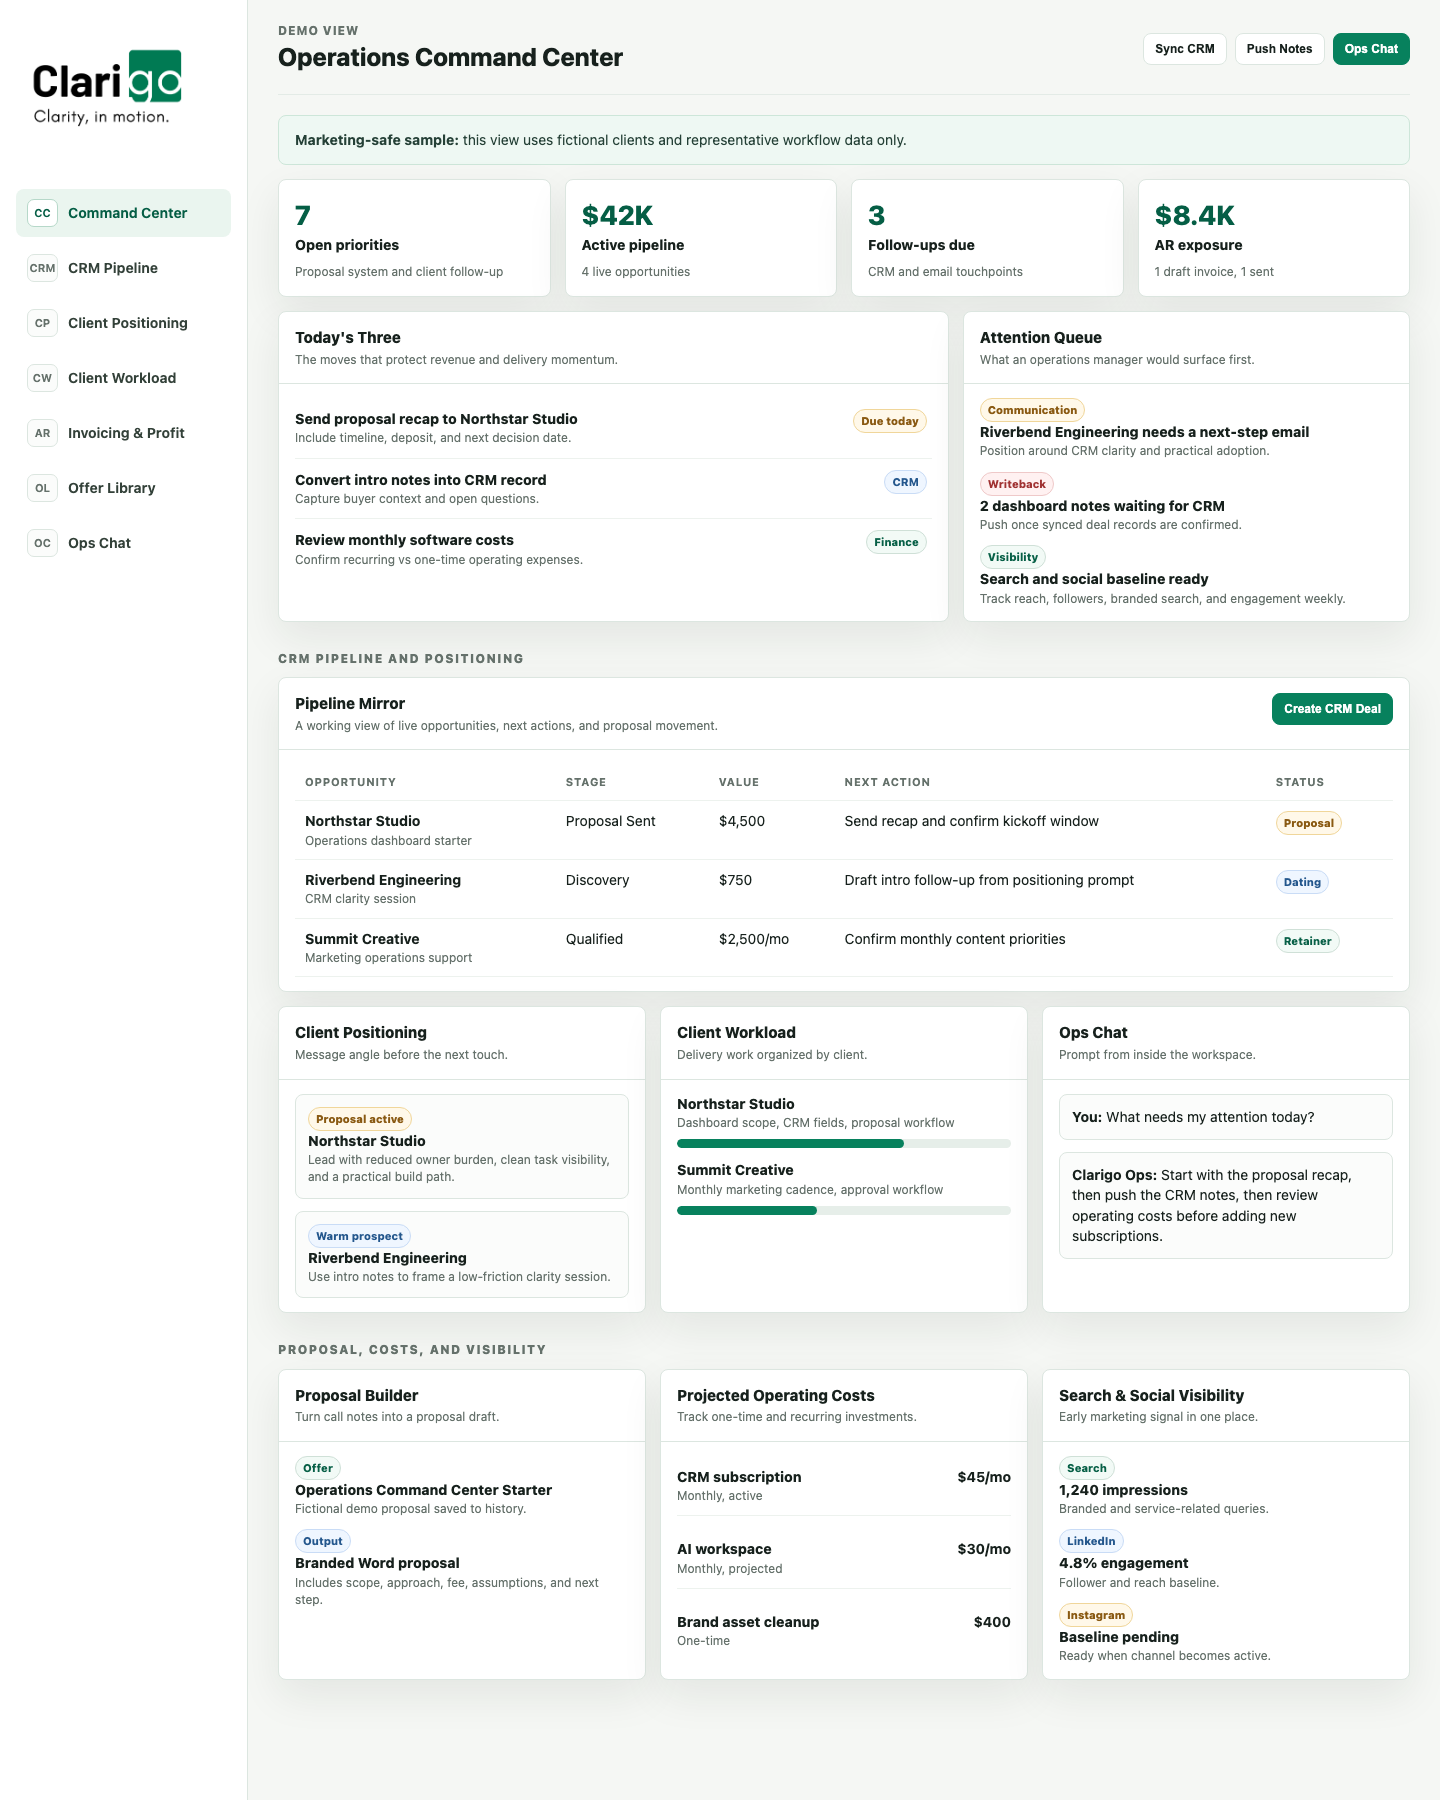Viewport: 1440px width, 1800px height.
Task: Click the Opportunity column header
Action: pyautogui.click(x=350, y=782)
